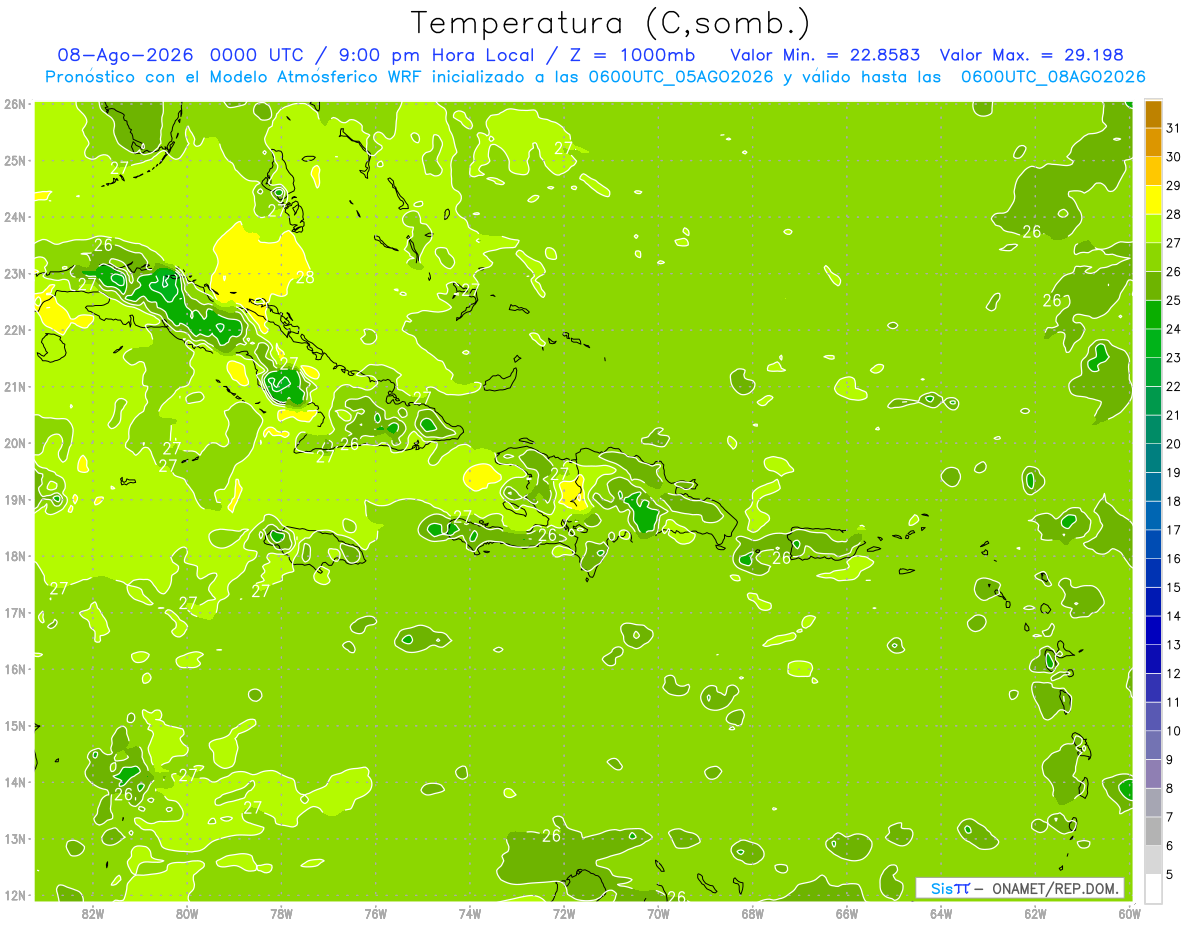
Task: Select the date text 08-Ago-2026 0000 UTC
Action: (x=181, y=55)
